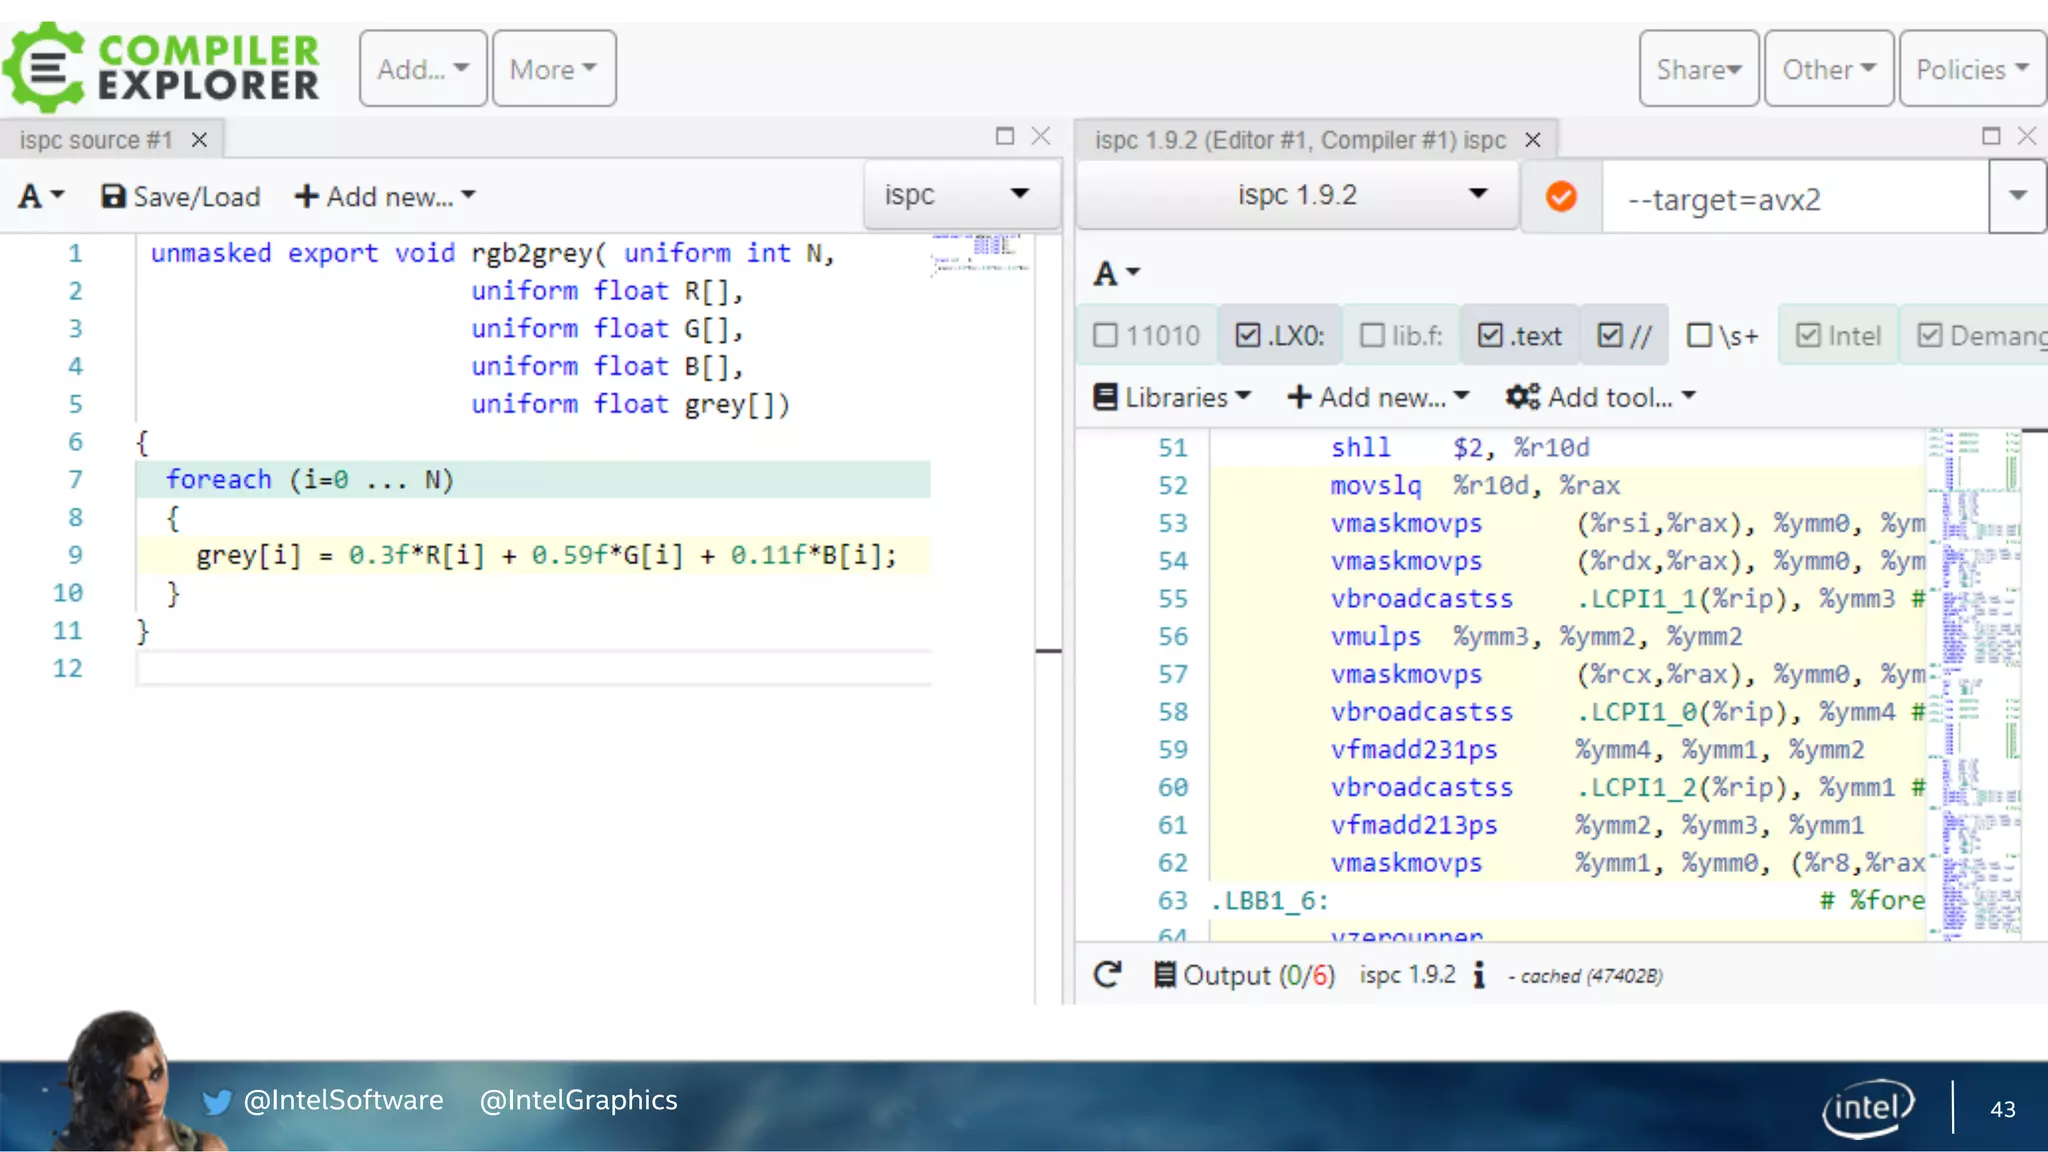
Task: Open the Other menu
Action: 1829,69
